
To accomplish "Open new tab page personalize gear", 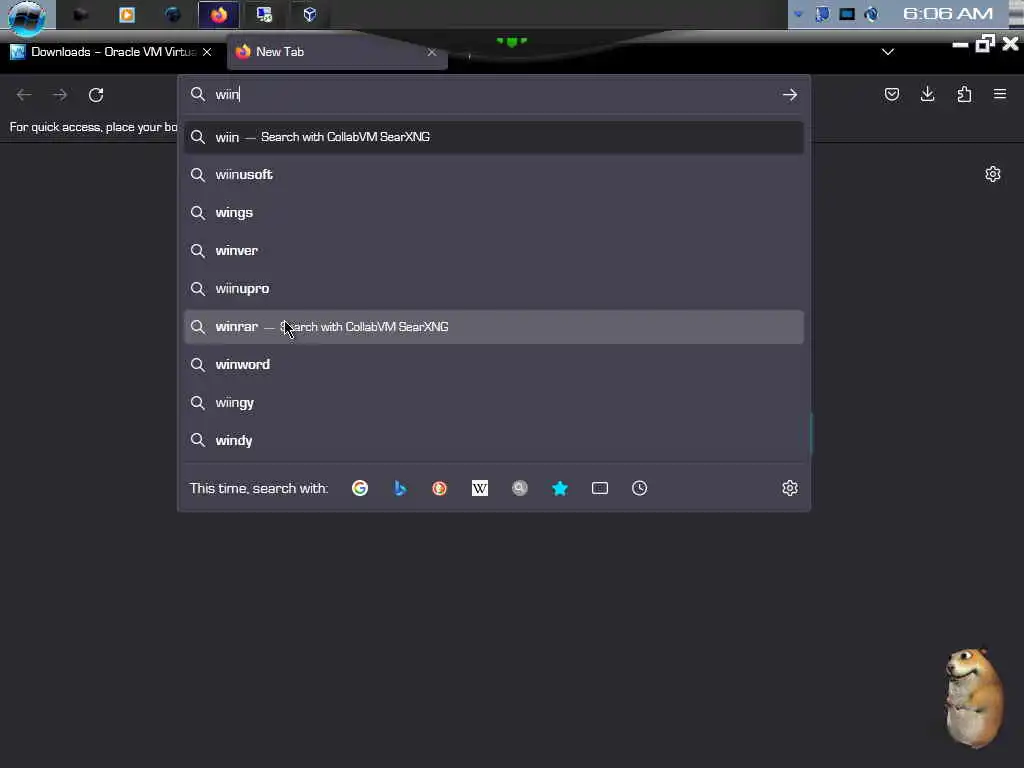I will 993,174.
